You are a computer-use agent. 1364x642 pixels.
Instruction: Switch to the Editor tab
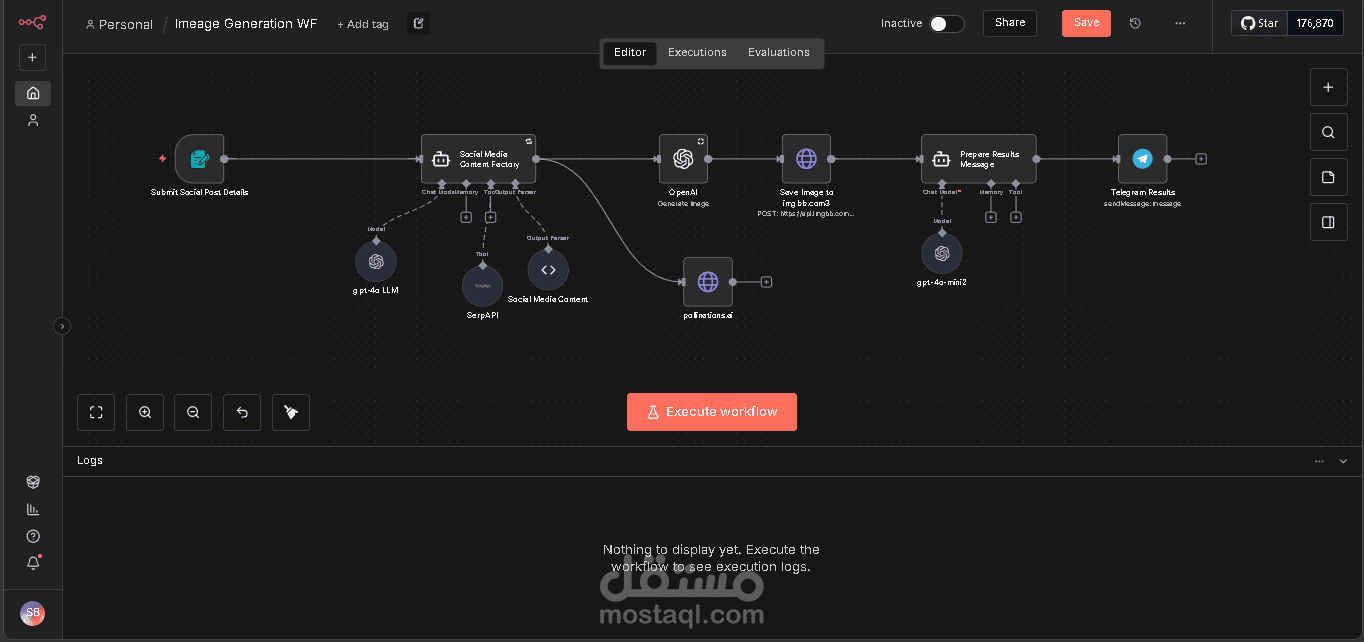point(630,53)
